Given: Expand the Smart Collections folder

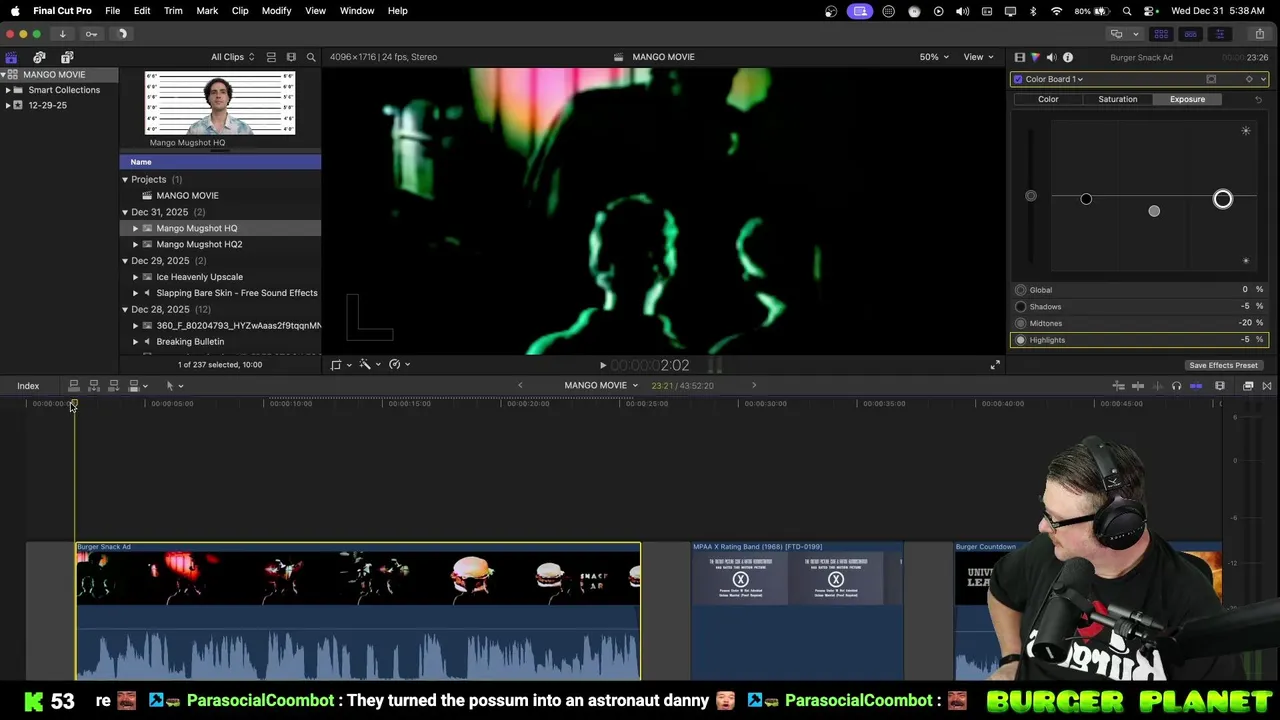Looking at the screenshot, I should click(8, 90).
